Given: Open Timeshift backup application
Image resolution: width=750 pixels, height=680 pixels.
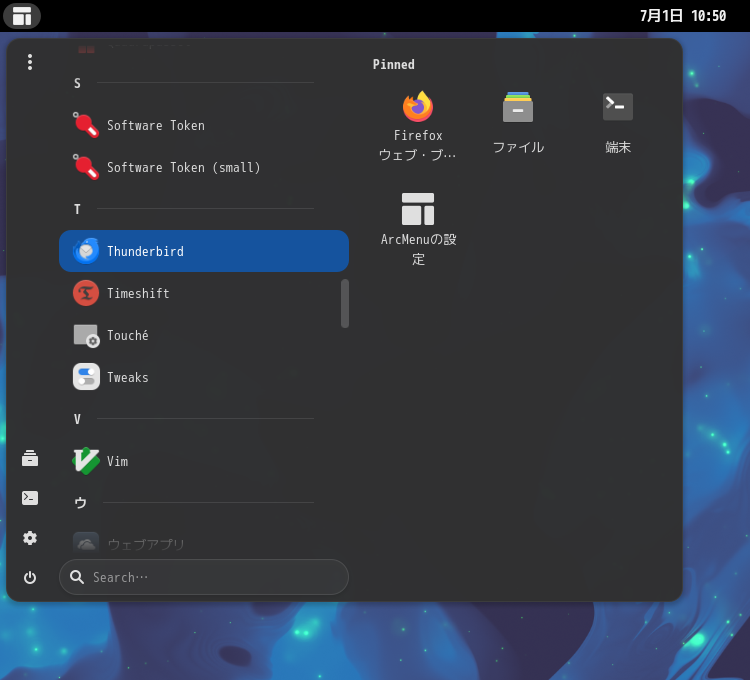Looking at the screenshot, I should tap(204, 293).
